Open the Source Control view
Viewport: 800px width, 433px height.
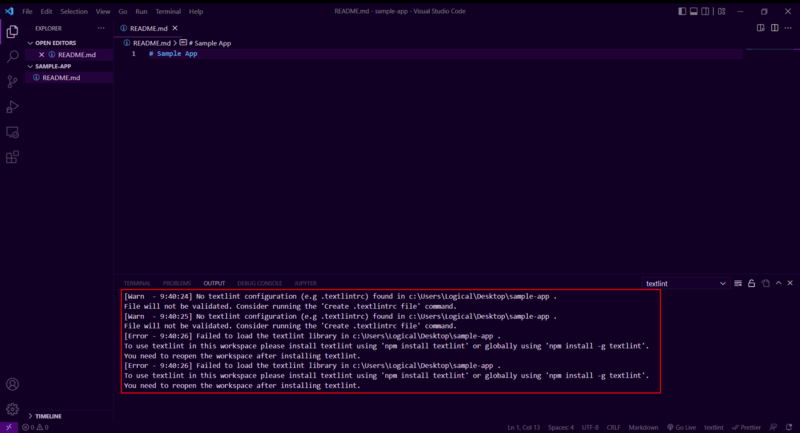click(x=12, y=82)
